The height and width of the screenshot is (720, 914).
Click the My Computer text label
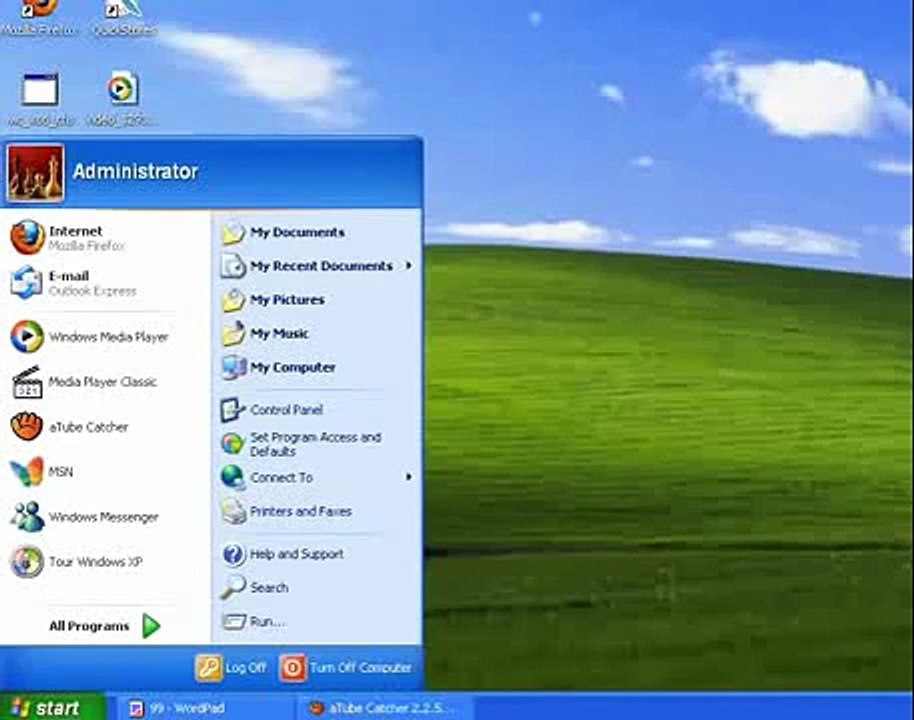click(293, 367)
